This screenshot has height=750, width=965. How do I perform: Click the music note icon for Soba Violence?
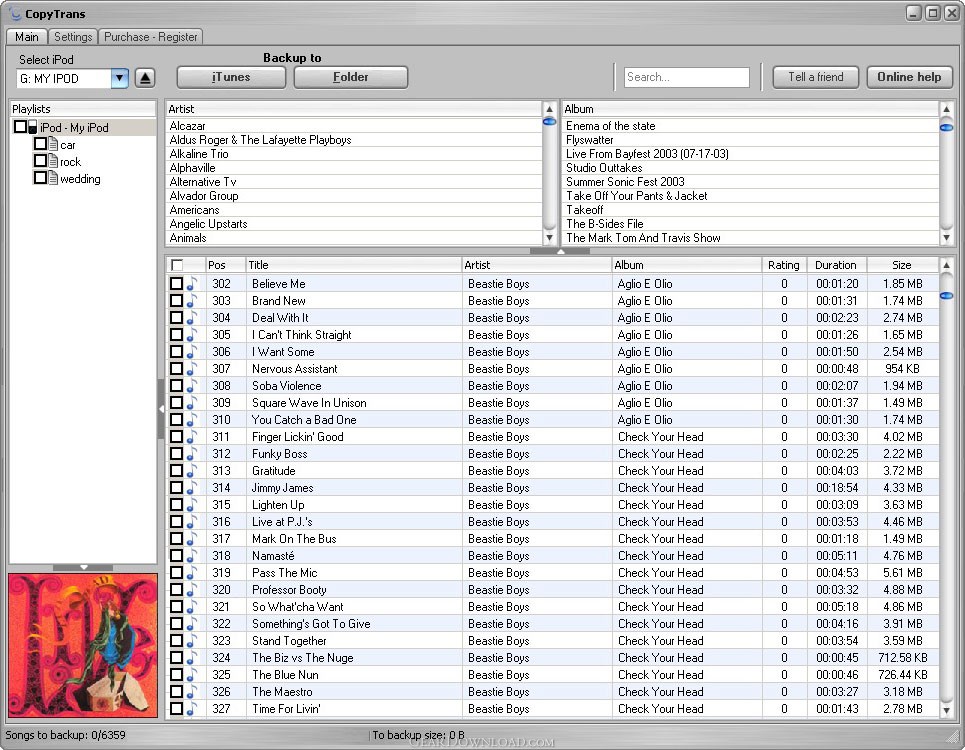tap(192, 386)
